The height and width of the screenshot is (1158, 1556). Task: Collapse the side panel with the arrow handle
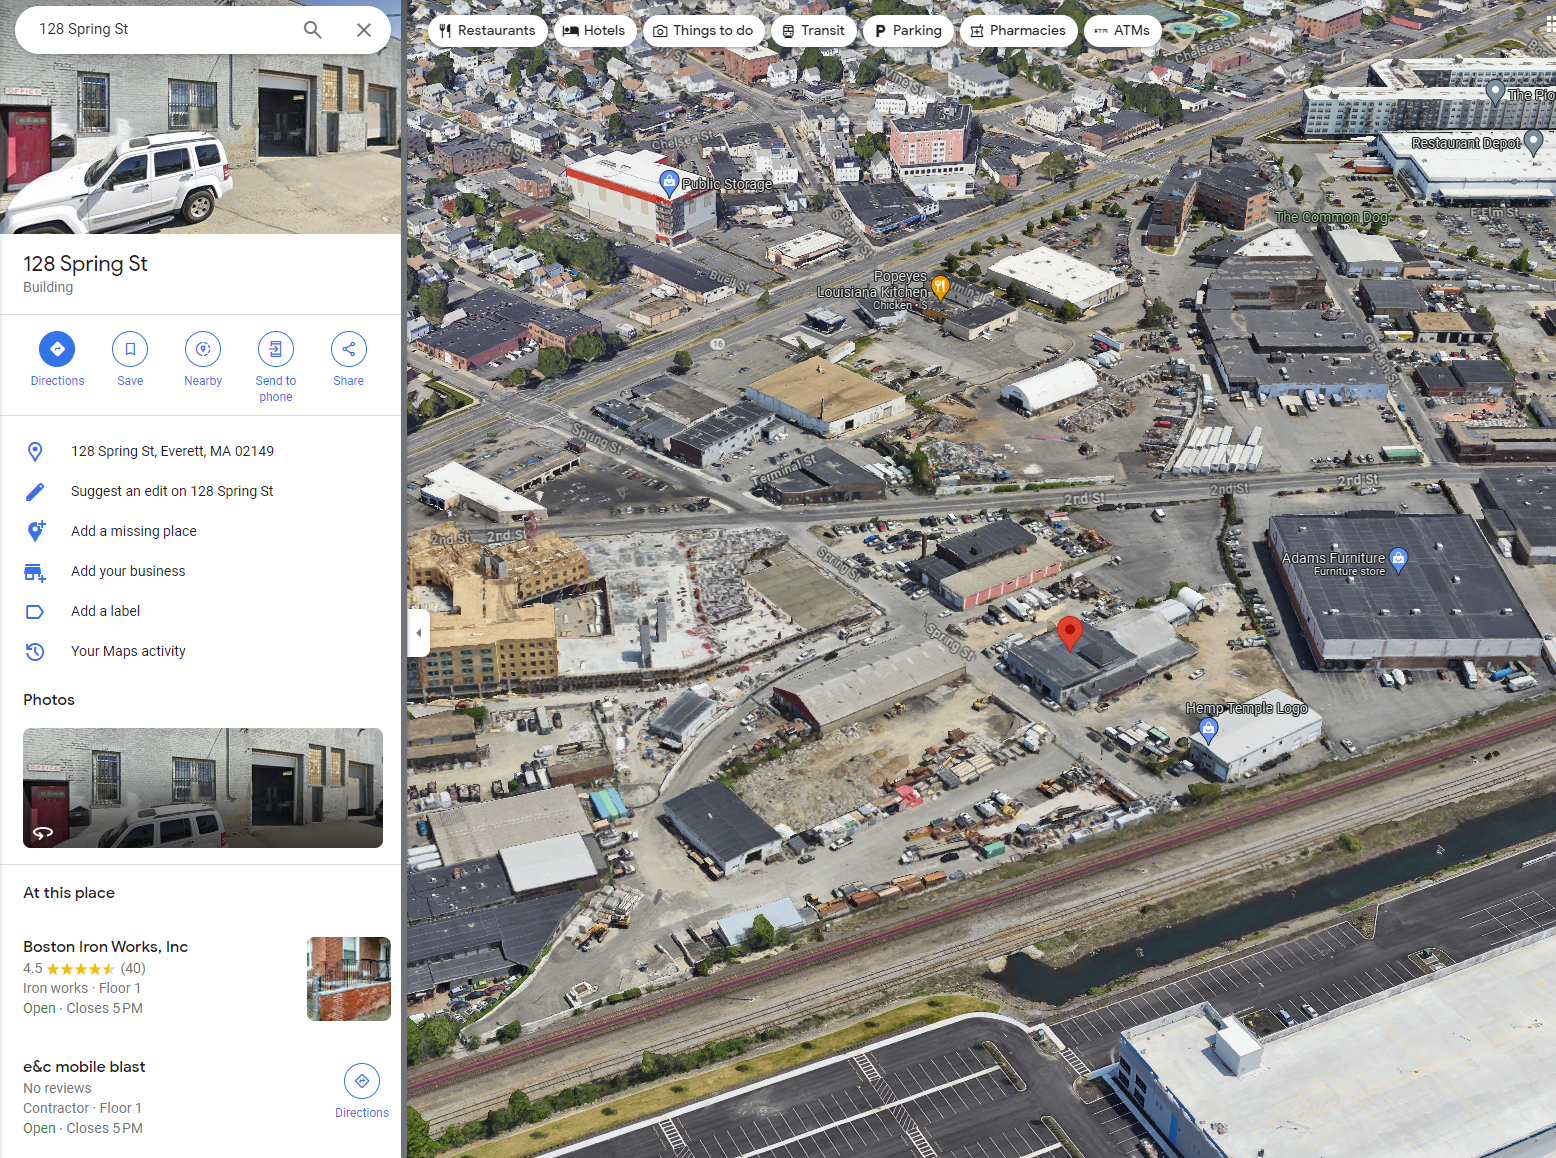418,633
